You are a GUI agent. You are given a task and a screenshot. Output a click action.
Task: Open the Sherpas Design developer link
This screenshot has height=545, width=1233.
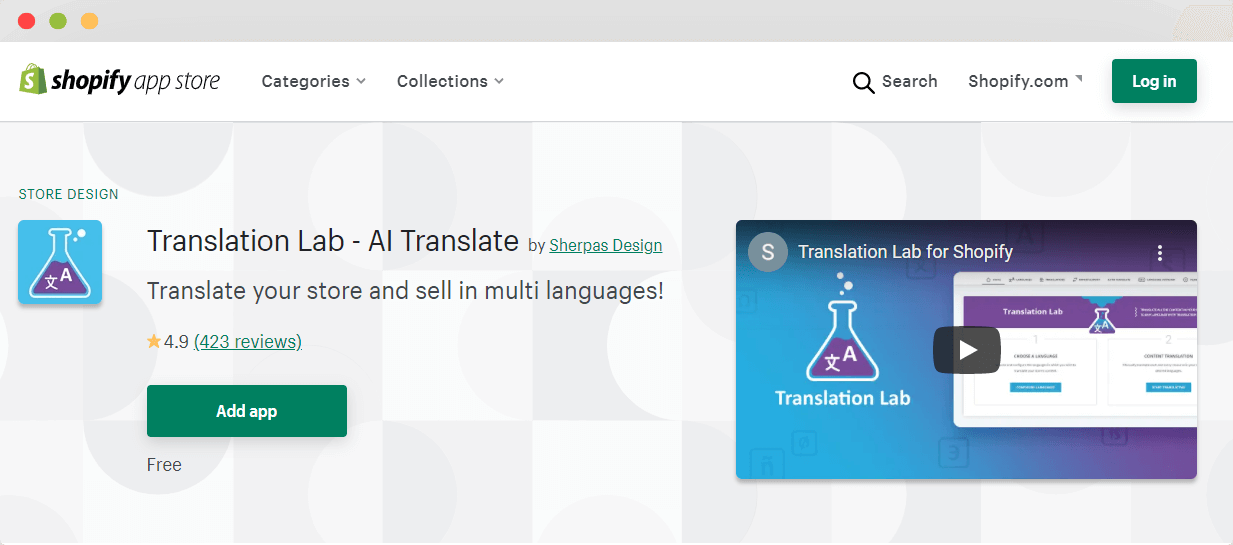pyautogui.click(x=606, y=245)
